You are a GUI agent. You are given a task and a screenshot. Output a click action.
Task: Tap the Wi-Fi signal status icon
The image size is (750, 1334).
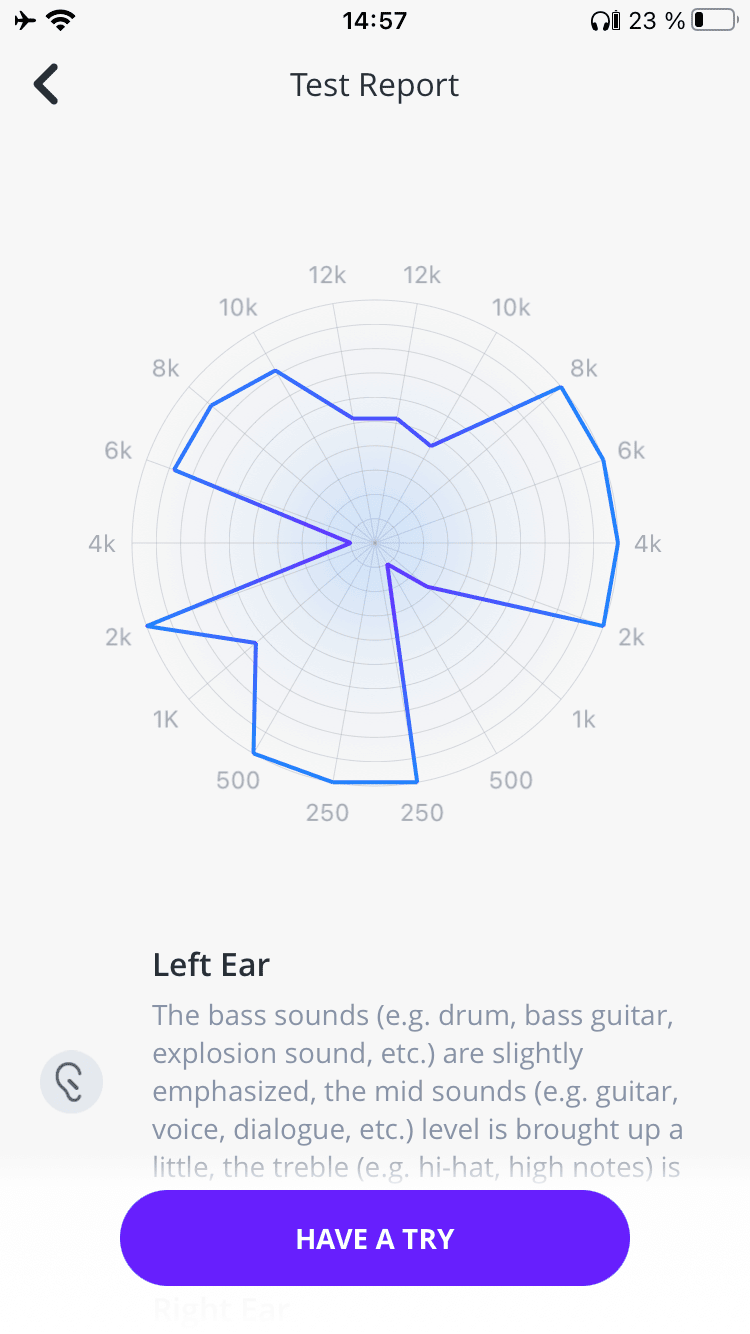pos(63,20)
